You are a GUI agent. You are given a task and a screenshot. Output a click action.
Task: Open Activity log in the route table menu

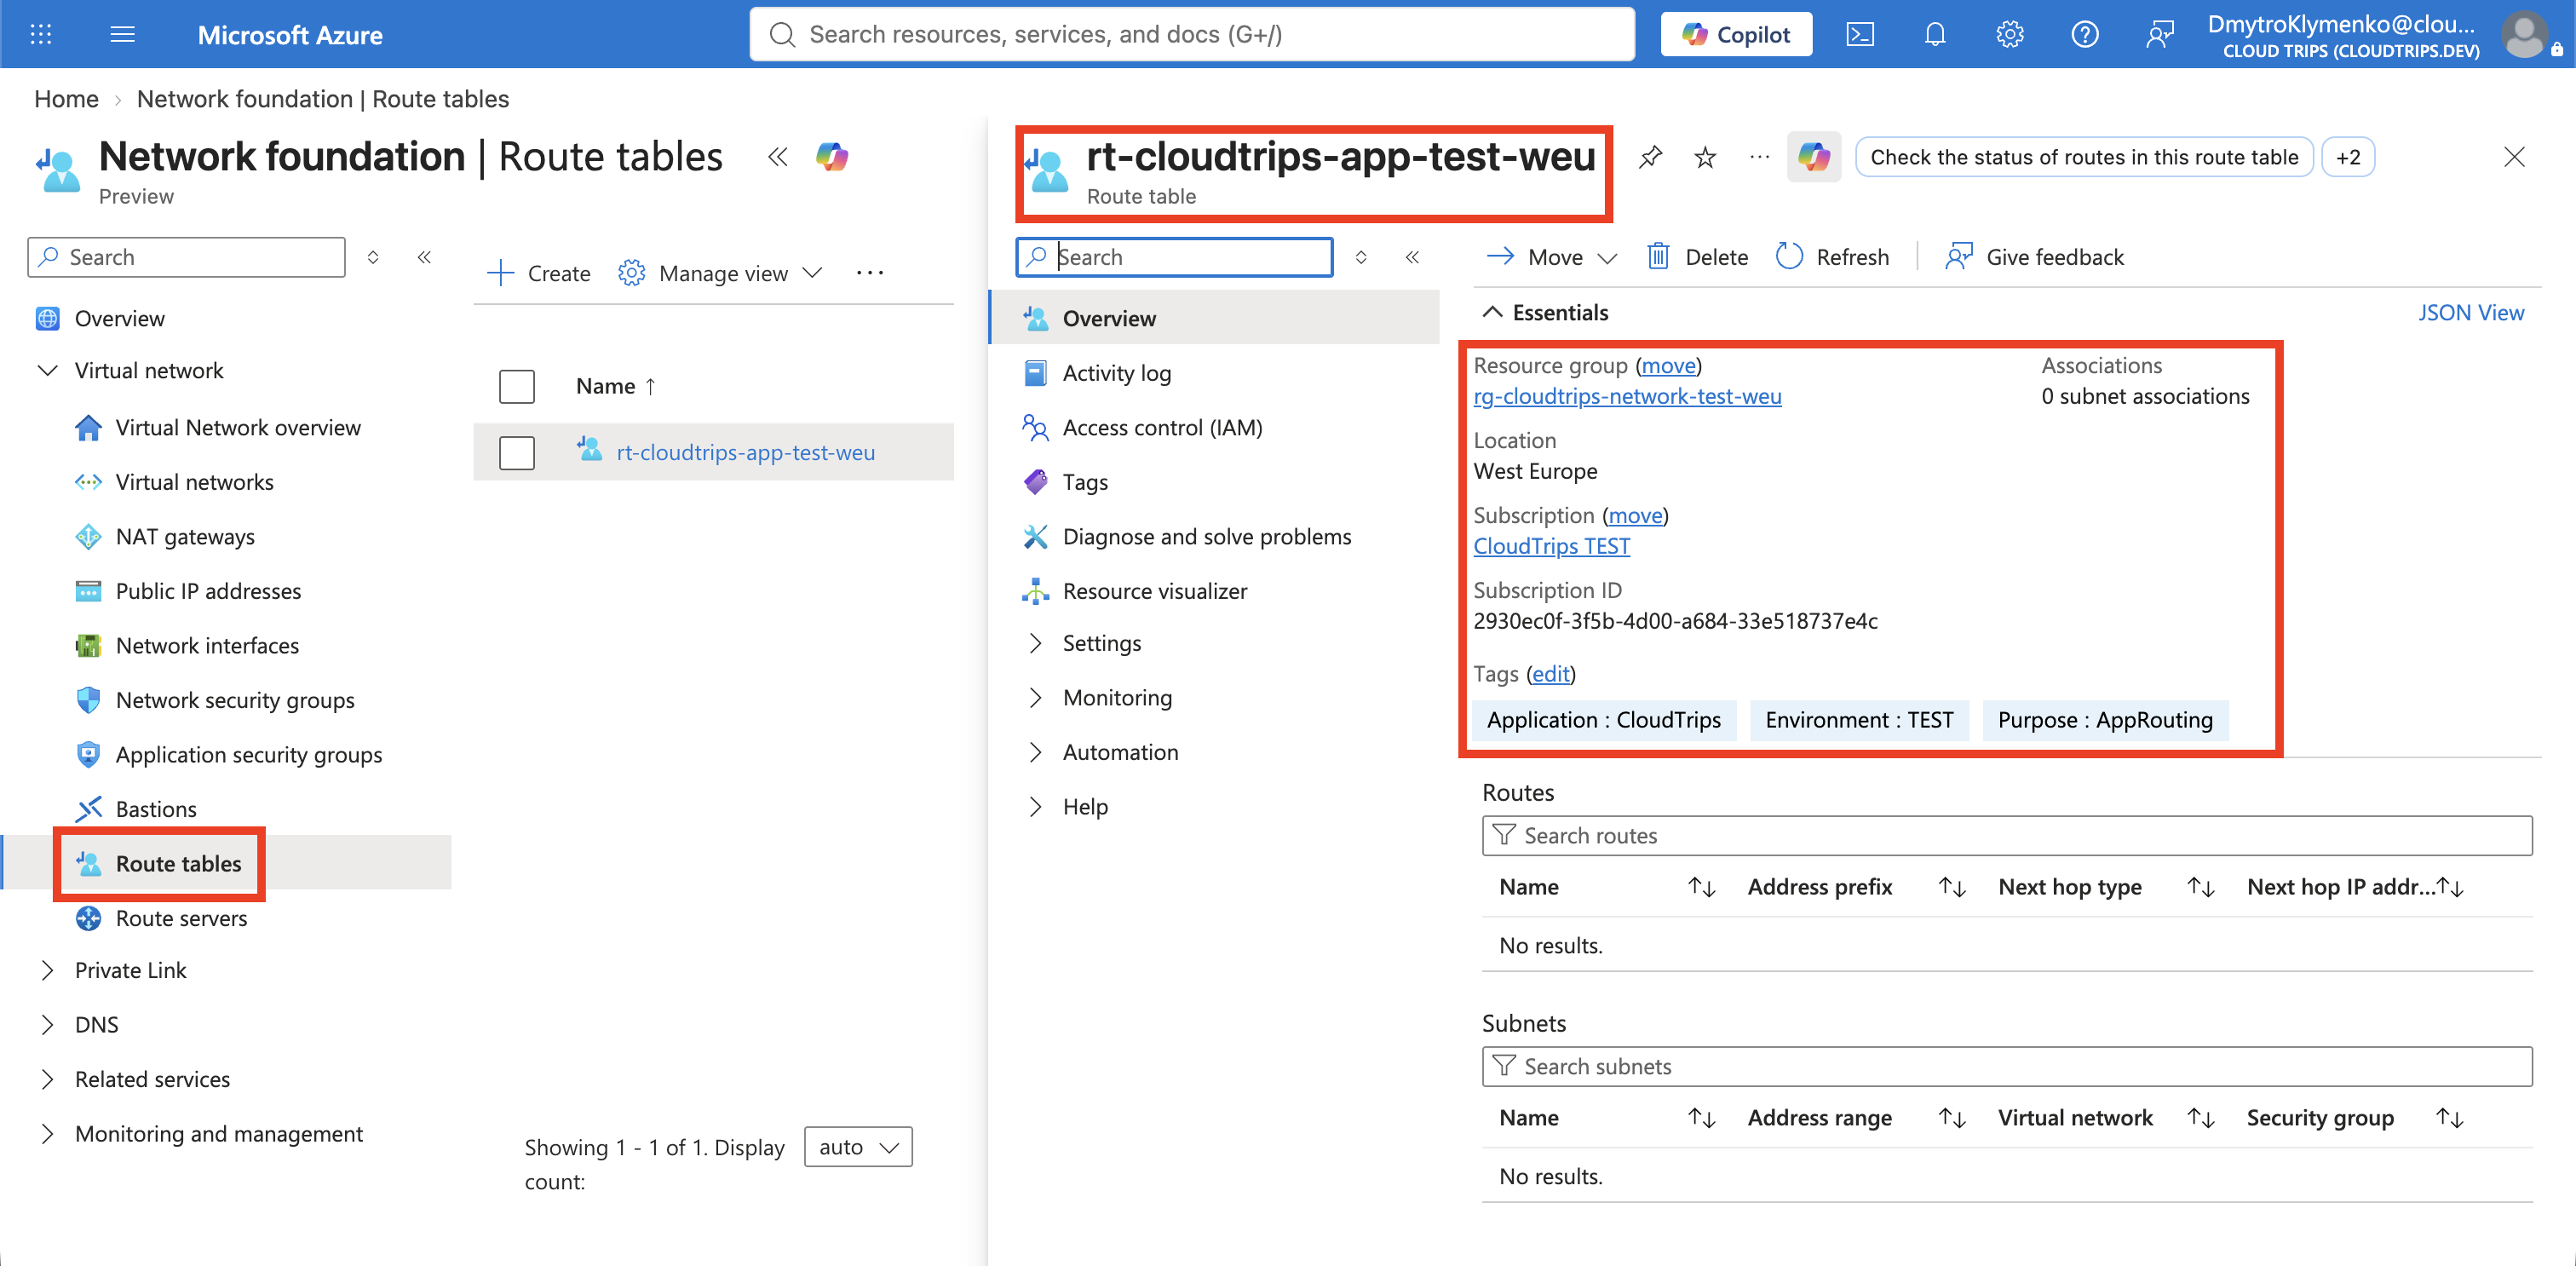[x=1116, y=373]
